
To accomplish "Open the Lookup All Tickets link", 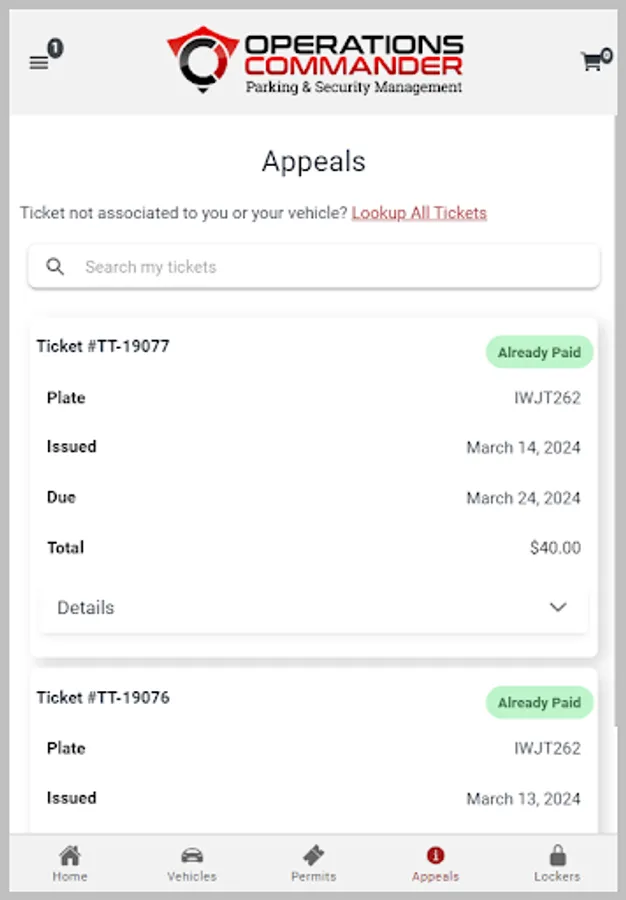I will [419, 213].
